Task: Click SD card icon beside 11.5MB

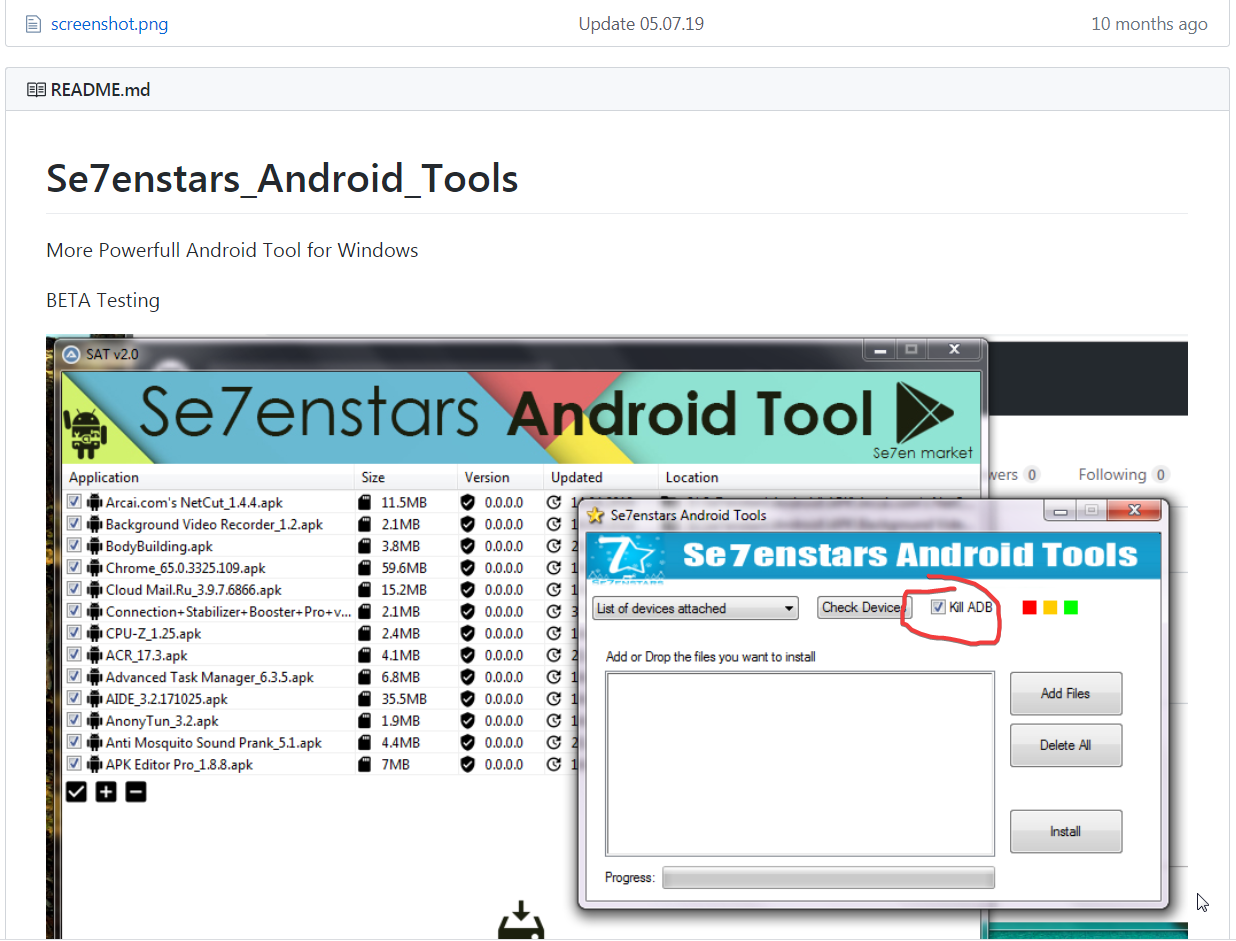Action: tap(364, 502)
